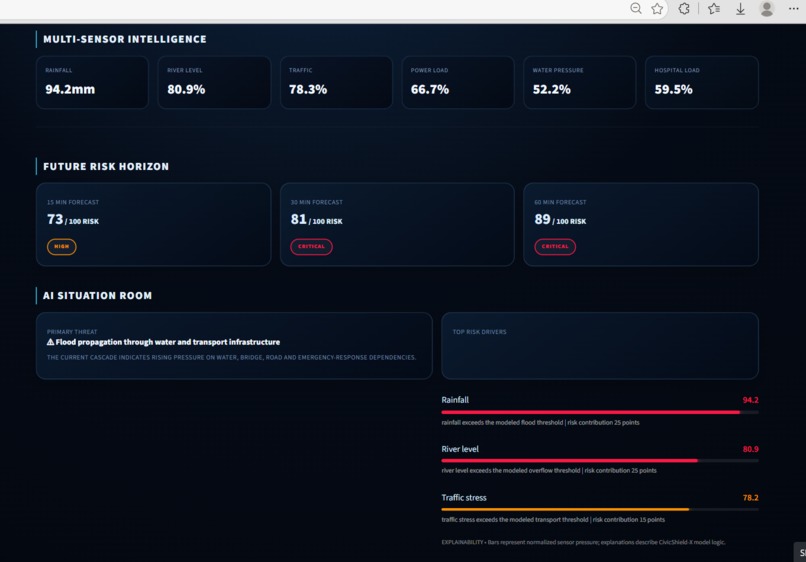This screenshot has height=562, width=806.
Task: Click the River level driver label
Action: pos(460,449)
